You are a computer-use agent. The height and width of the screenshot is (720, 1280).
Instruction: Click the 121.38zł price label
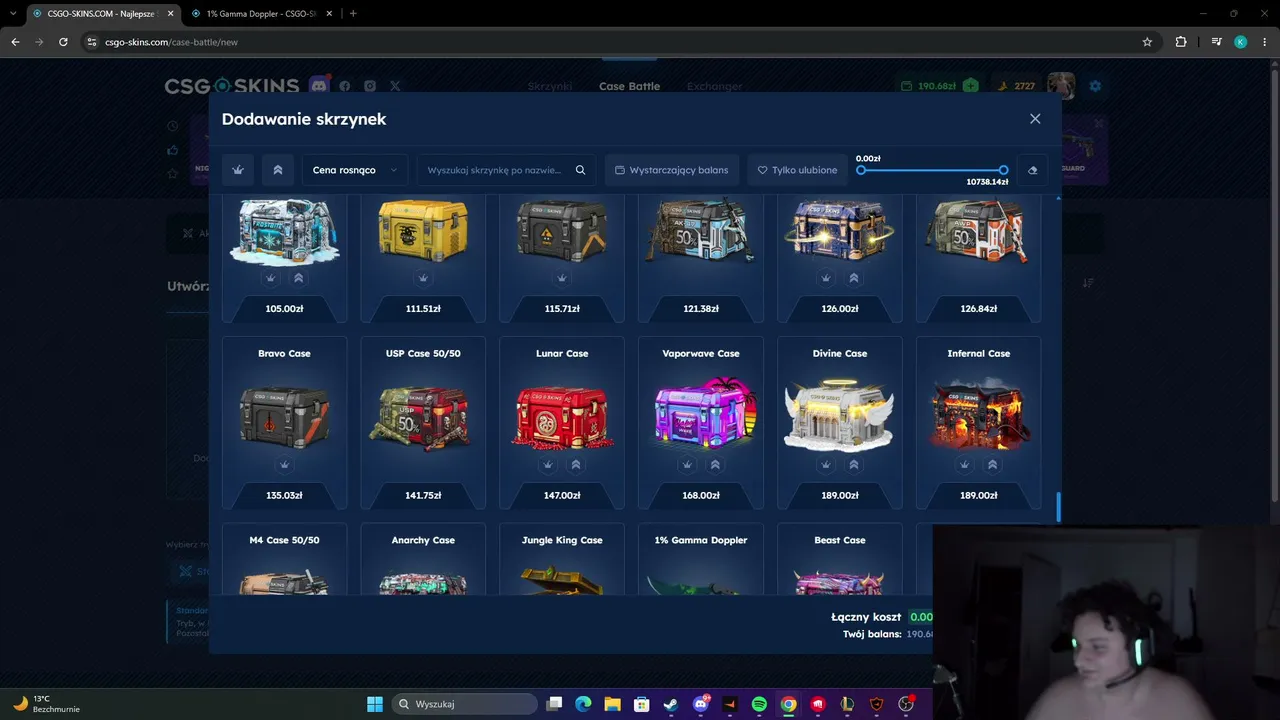(701, 309)
